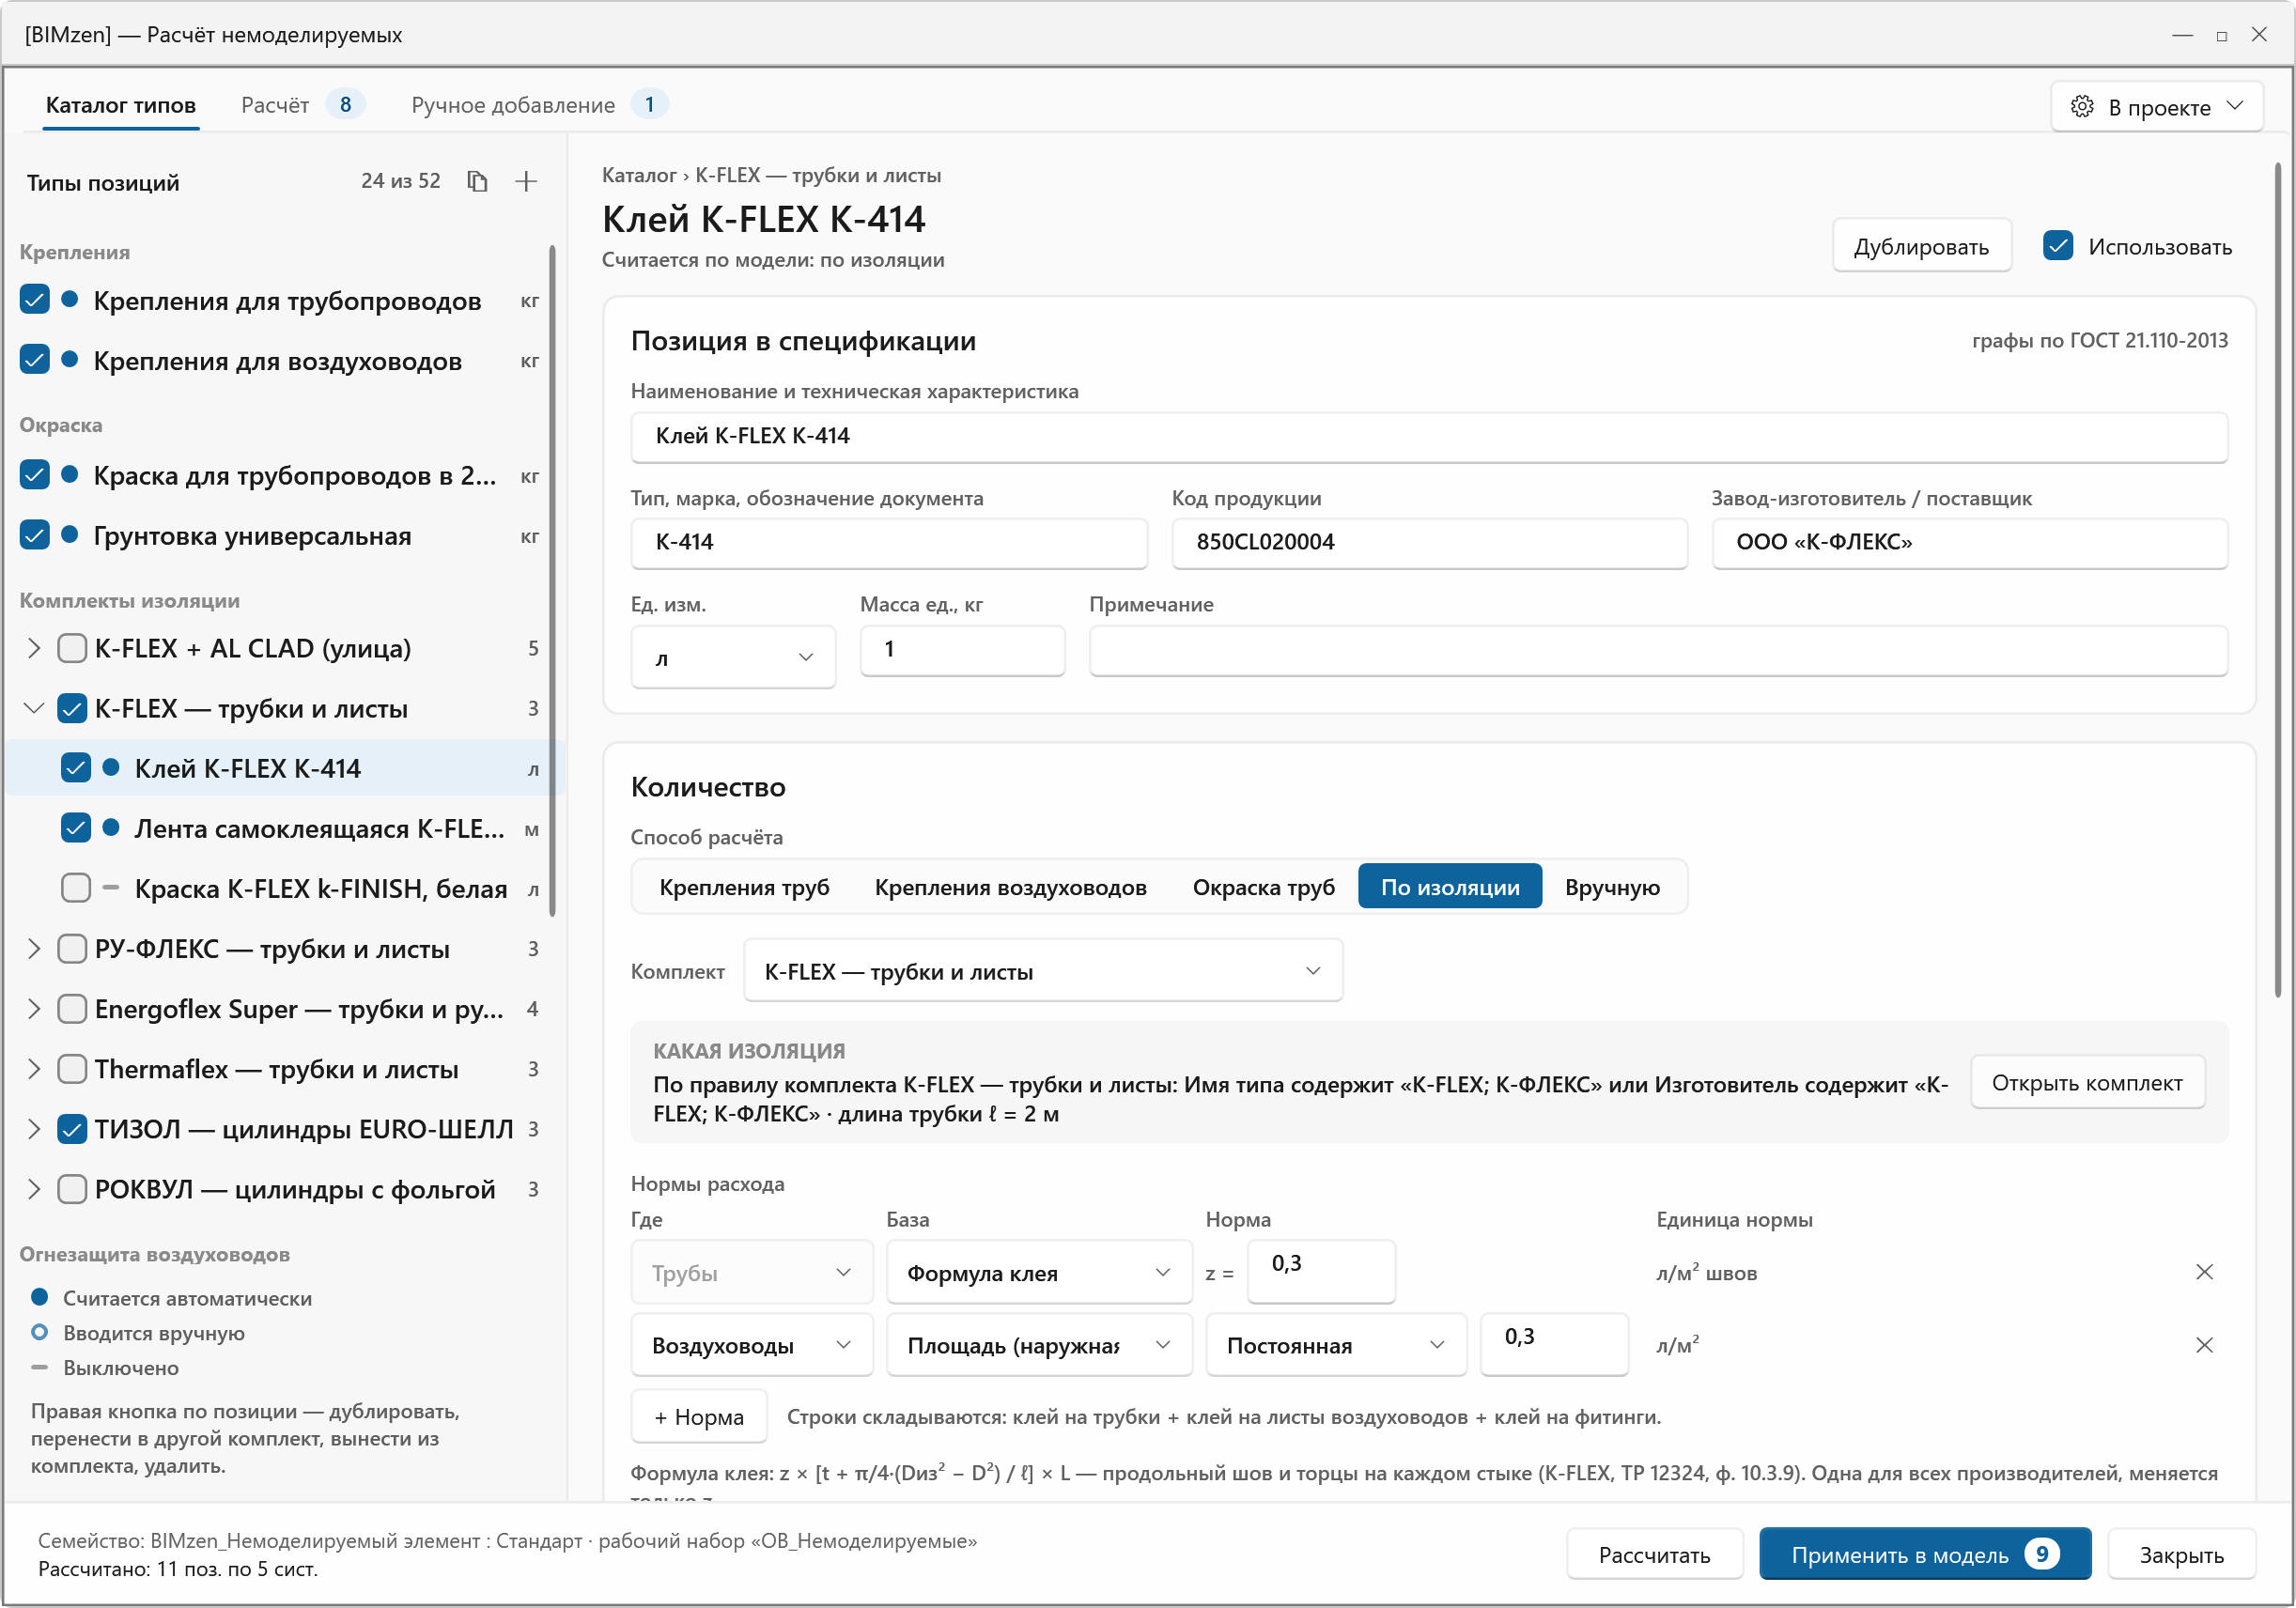The height and width of the screenshot is (1608, 2296).
Task: Click the copy icon next to 24 из 52
Action: coord(477,181)
